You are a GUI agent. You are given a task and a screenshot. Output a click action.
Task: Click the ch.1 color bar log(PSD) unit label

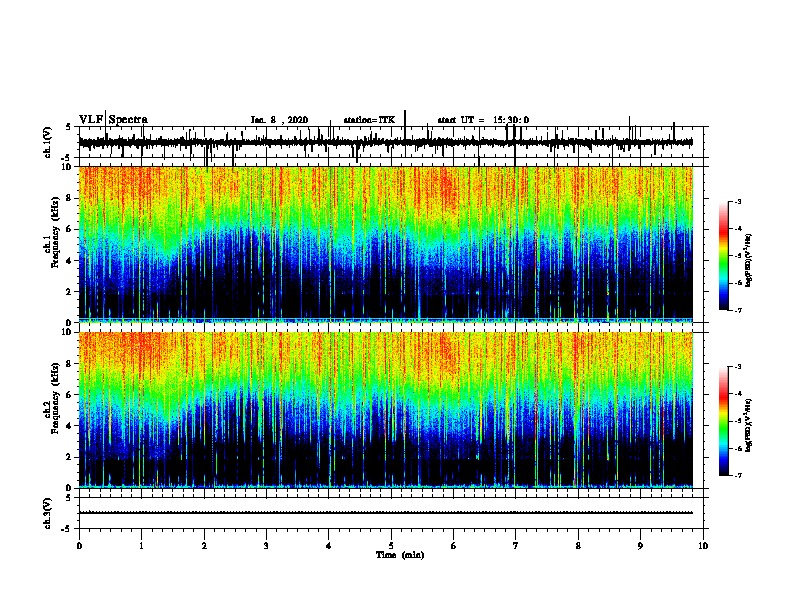pos(749,260)
